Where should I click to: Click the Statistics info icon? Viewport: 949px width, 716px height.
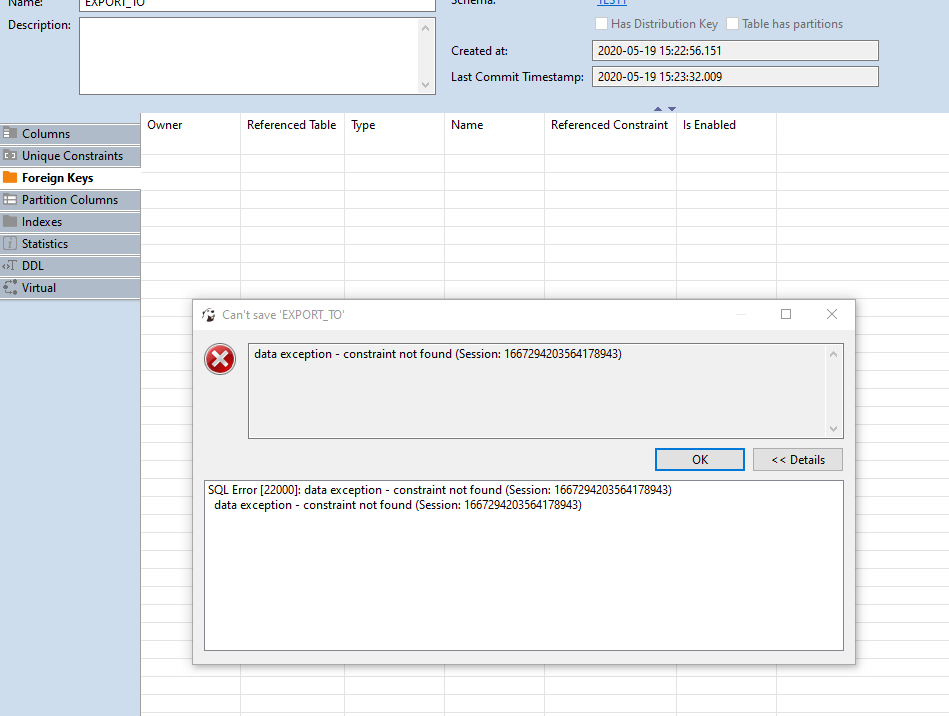[10, 243]
